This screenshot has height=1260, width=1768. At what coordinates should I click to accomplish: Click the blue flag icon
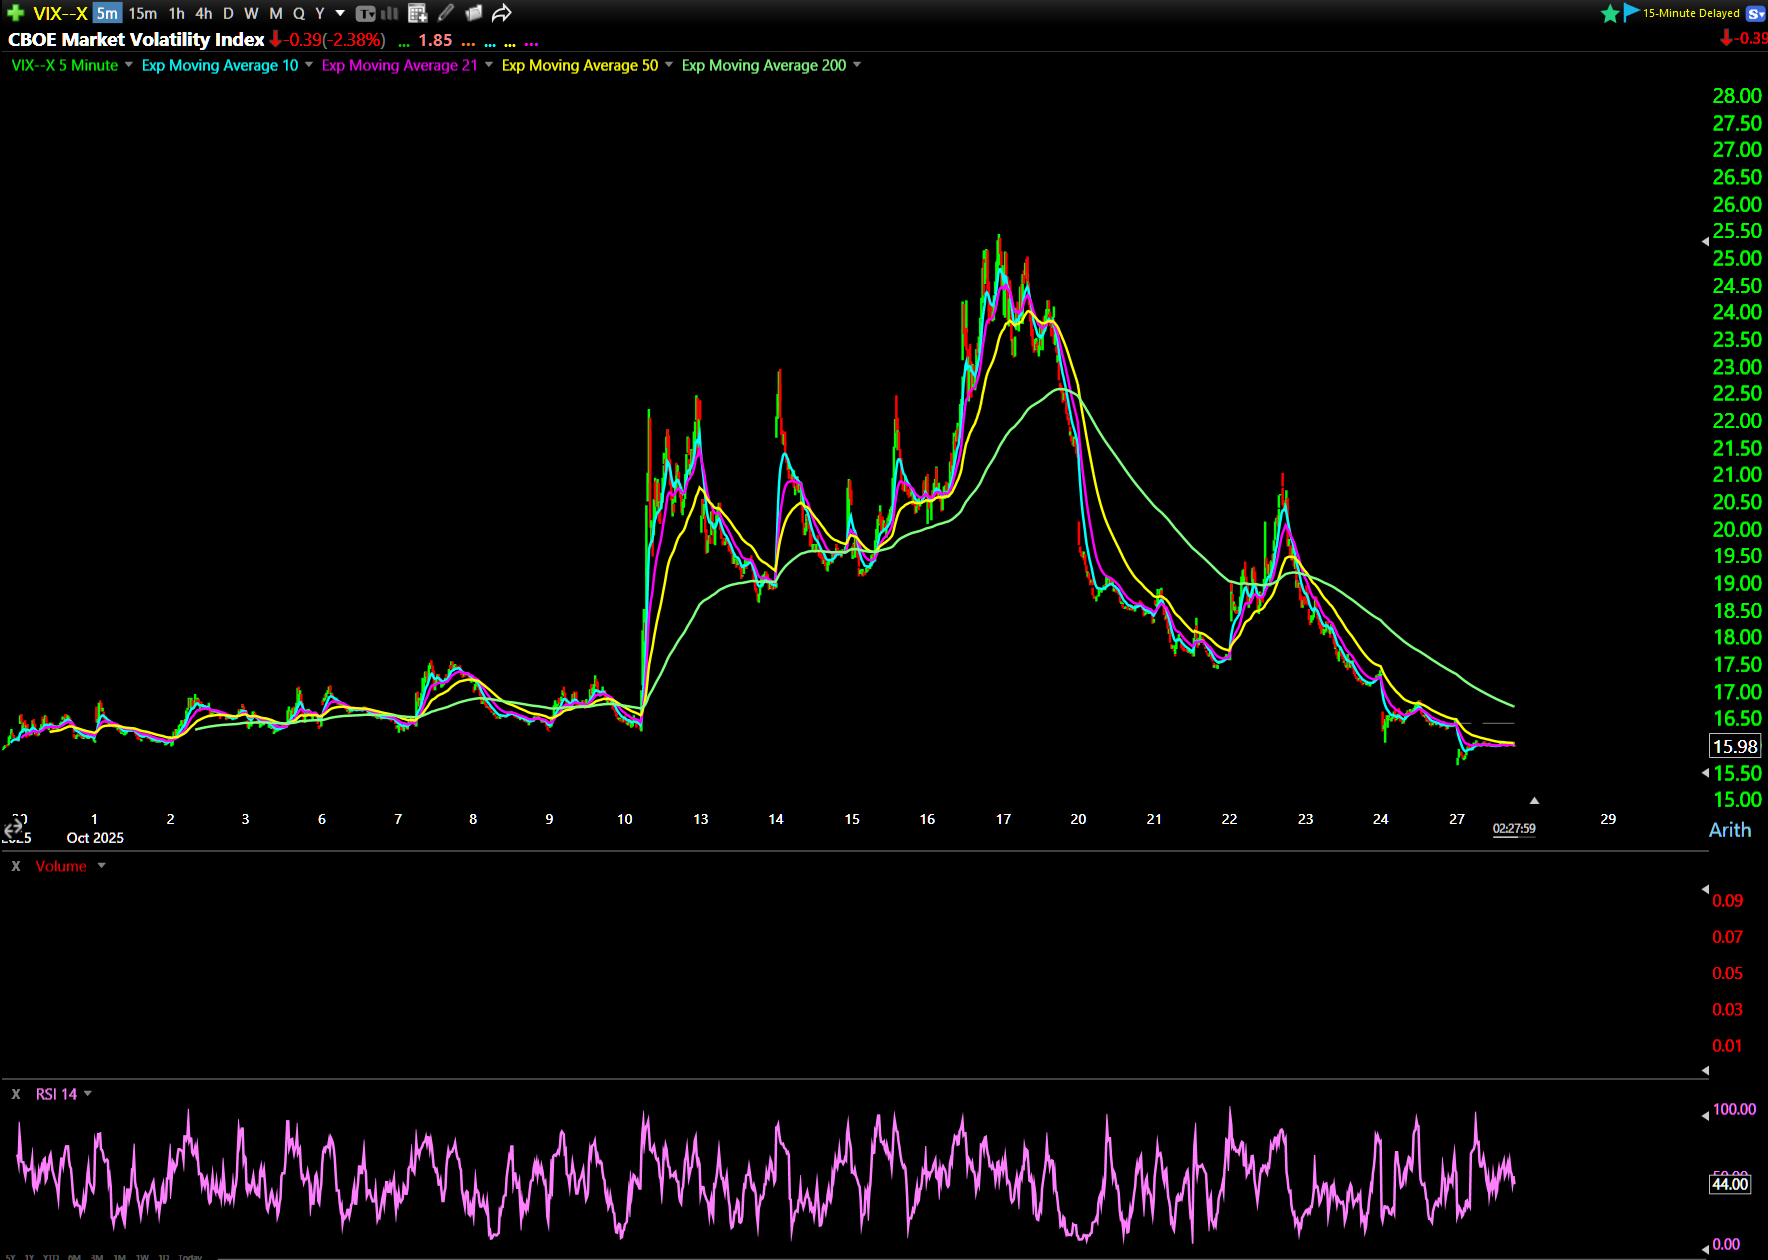[x=1631, y=12]
